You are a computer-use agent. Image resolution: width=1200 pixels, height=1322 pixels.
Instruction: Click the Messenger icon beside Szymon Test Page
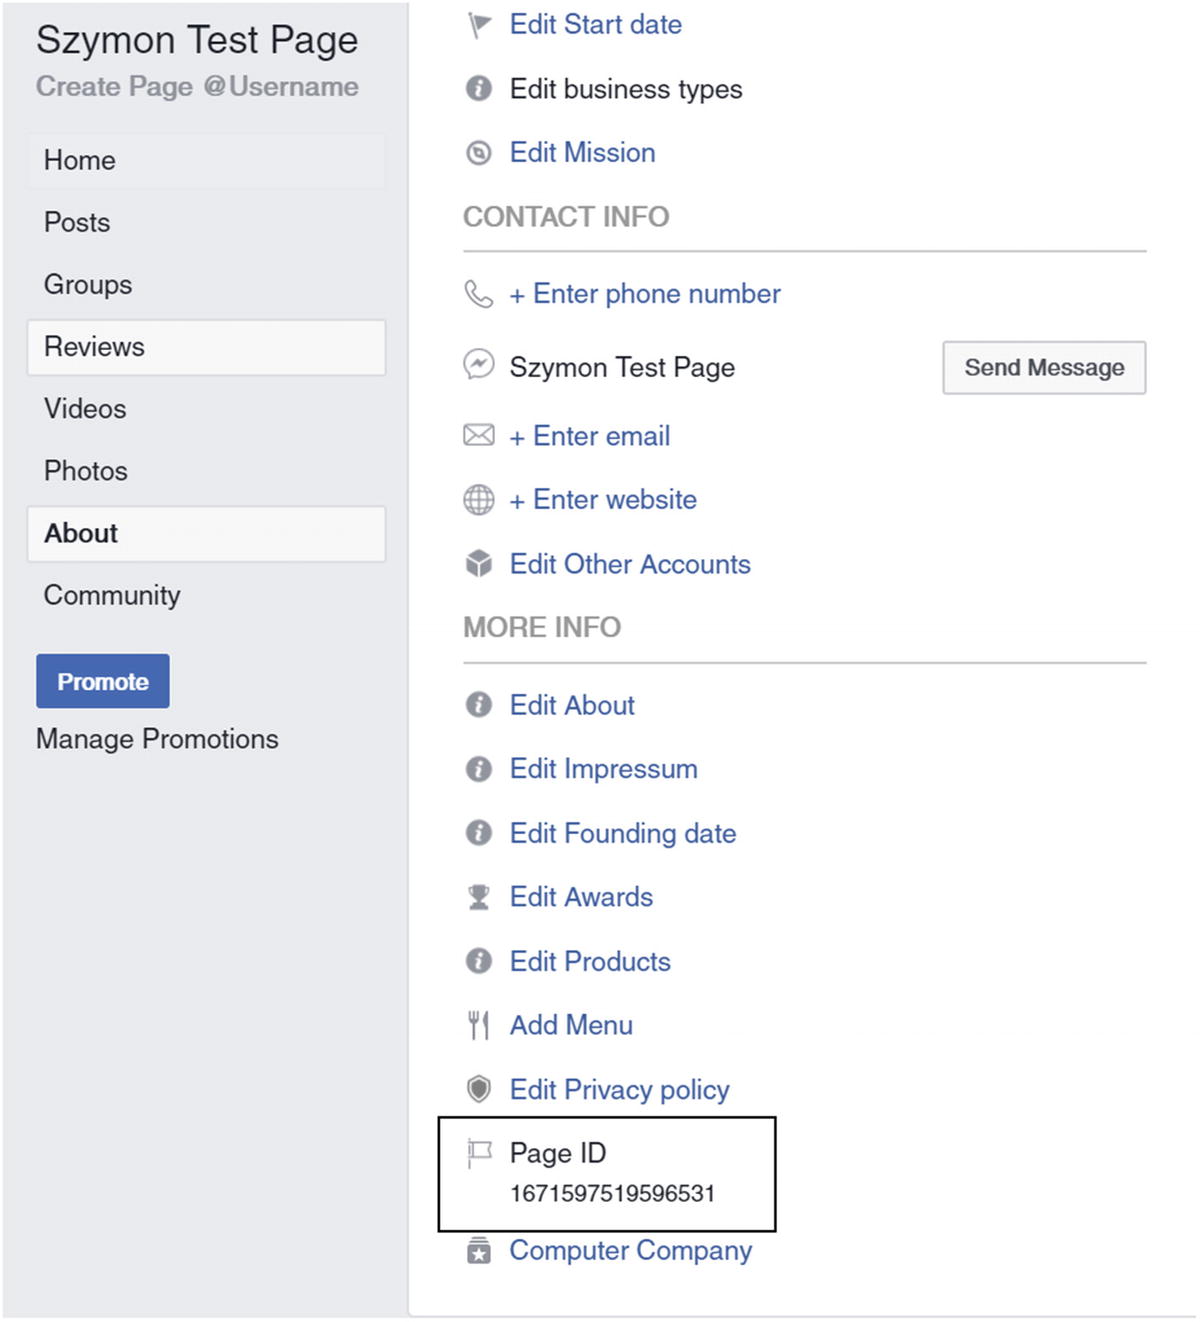[479, 365]
